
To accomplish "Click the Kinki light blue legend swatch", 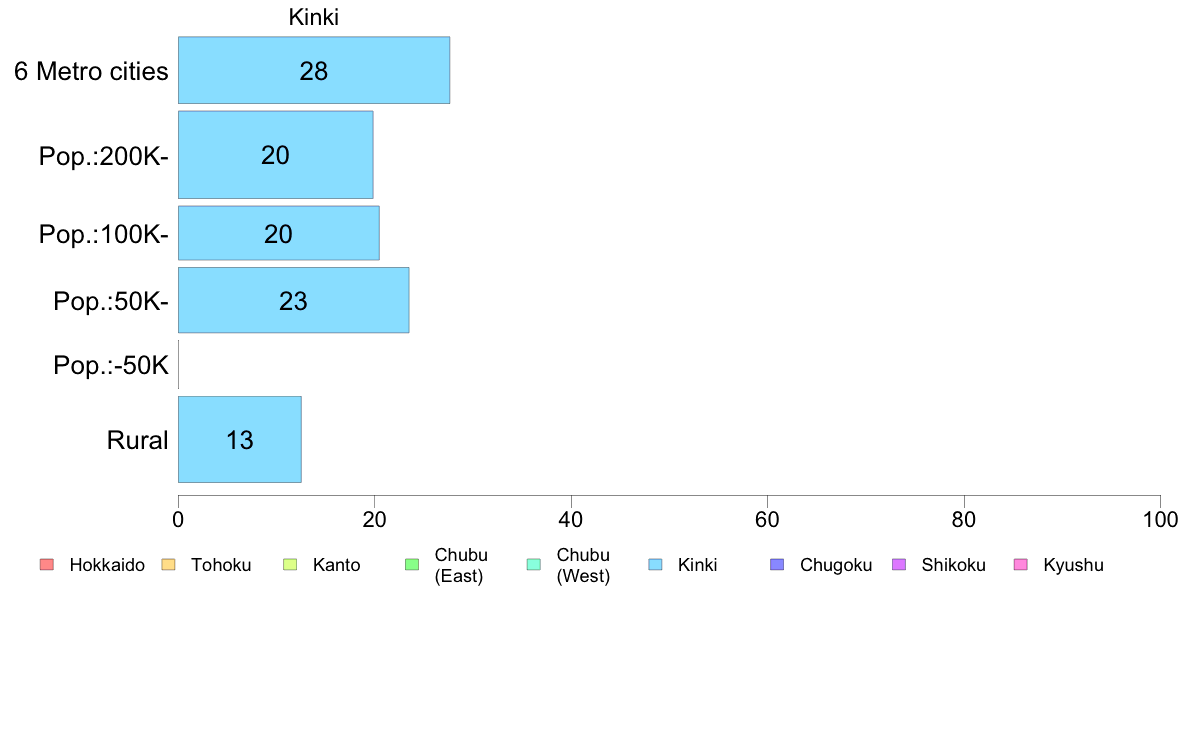I will click(655, 565).
